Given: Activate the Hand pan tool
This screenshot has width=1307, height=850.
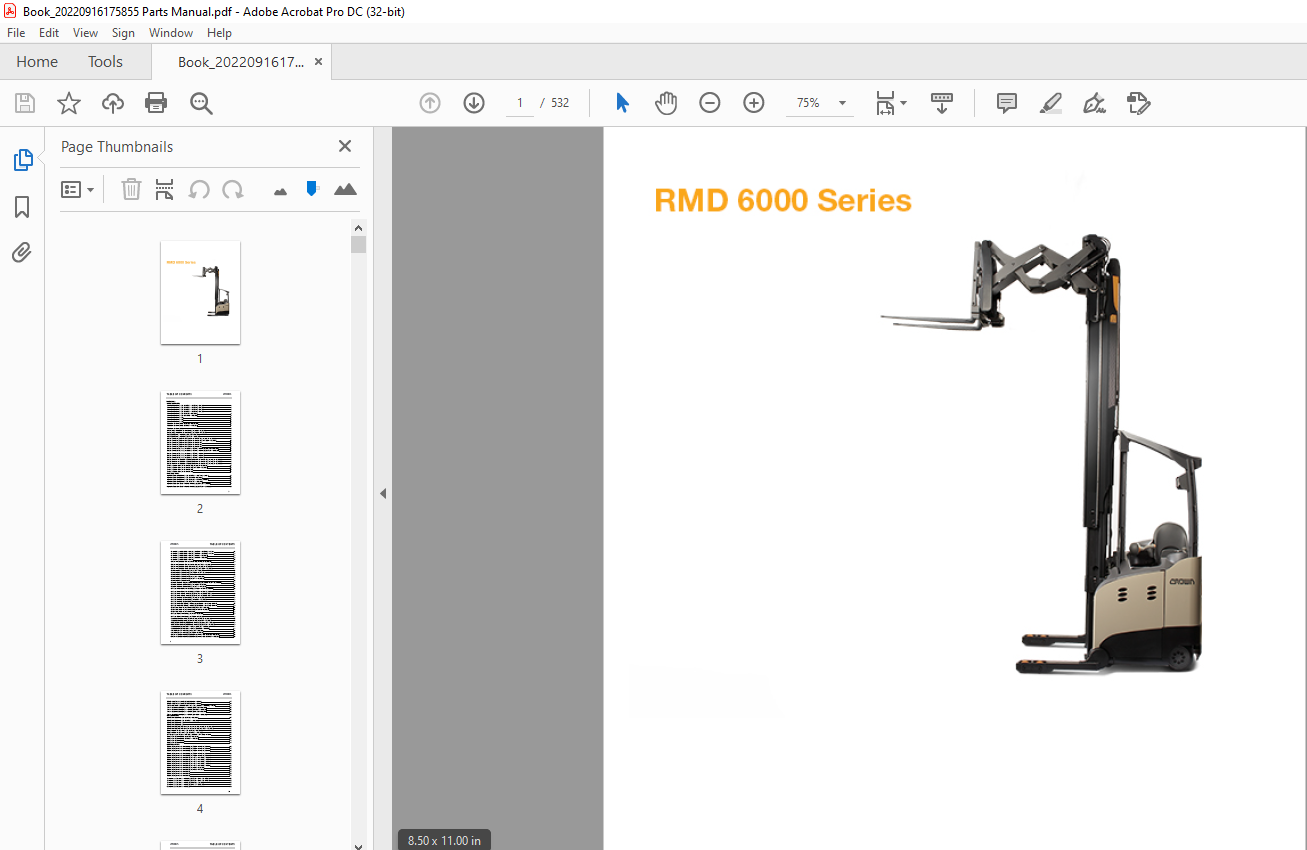Looking at the screenshot, I should coord(666,103).
